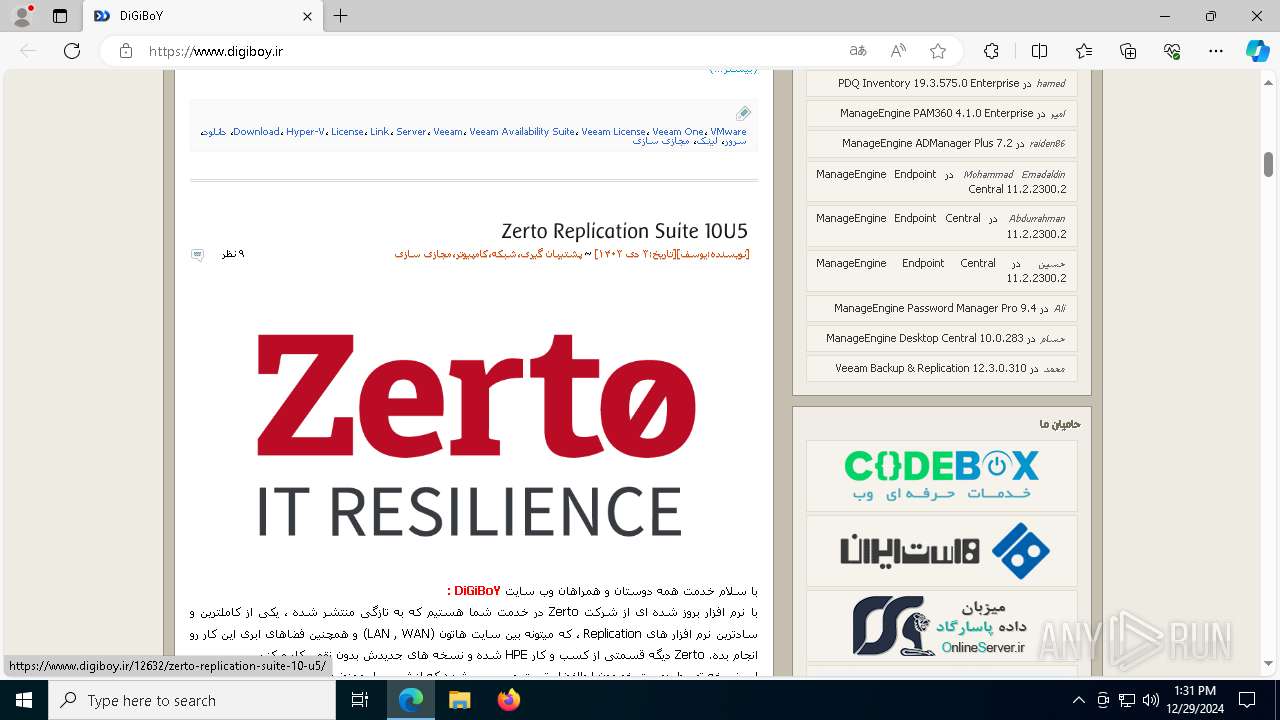Open the Veeam Availability Suite tag

pyautogui.click(x=522, y=132)
